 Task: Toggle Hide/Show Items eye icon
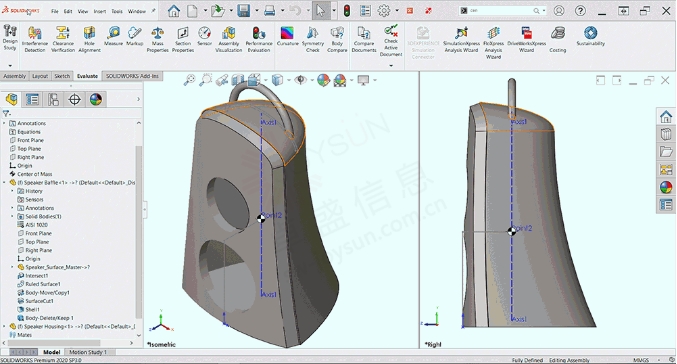click(301, 80)
